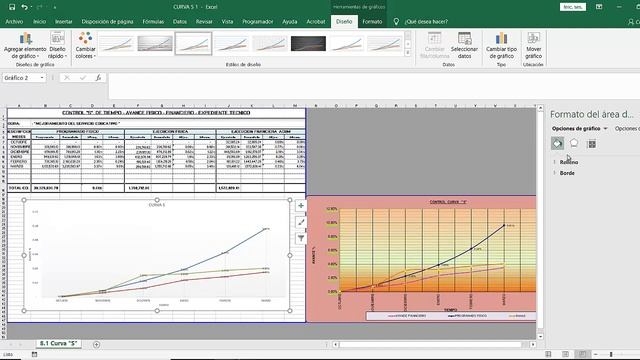Switch to the Fórmulas tab
Screen dimensions: 640x360
click(153, 22)
